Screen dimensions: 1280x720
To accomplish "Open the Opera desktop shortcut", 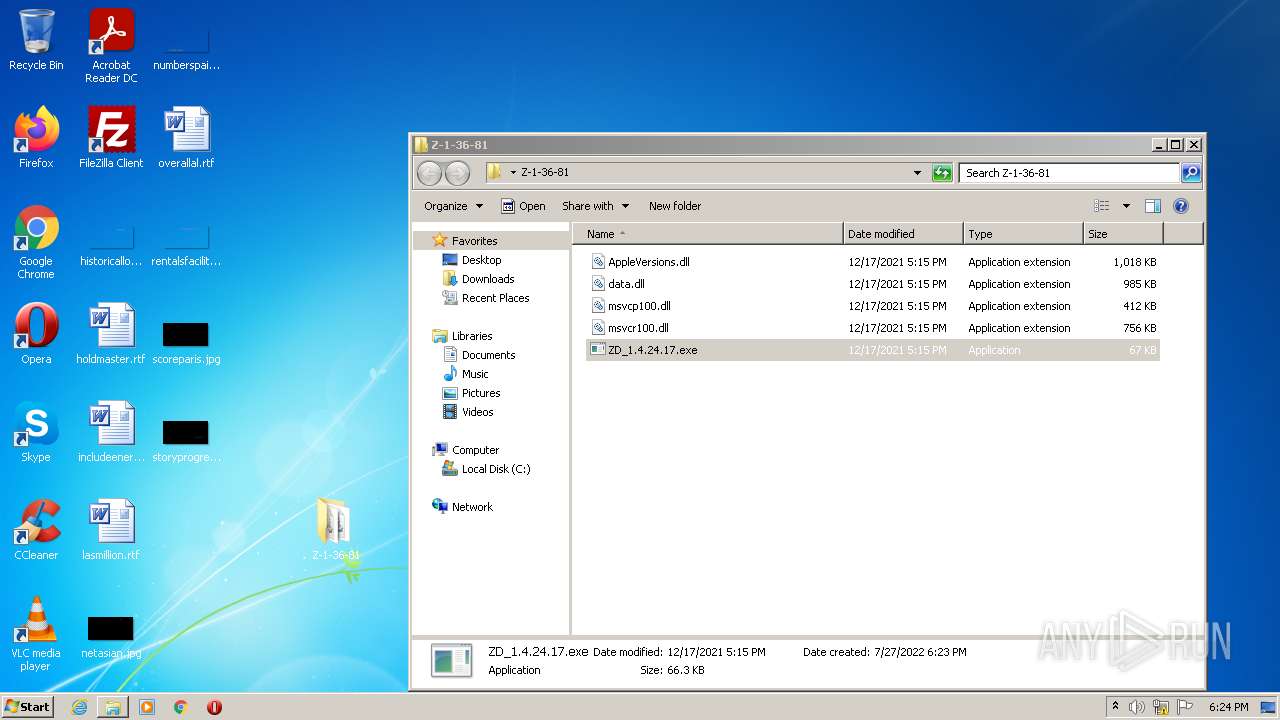I will click(36, 334).
